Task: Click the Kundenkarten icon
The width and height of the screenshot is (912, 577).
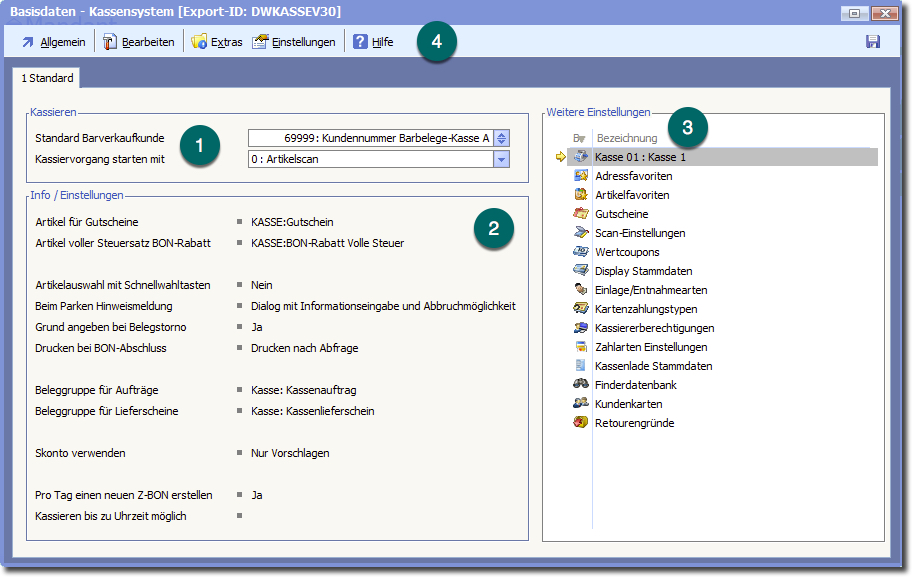Action: click(580, 404)
